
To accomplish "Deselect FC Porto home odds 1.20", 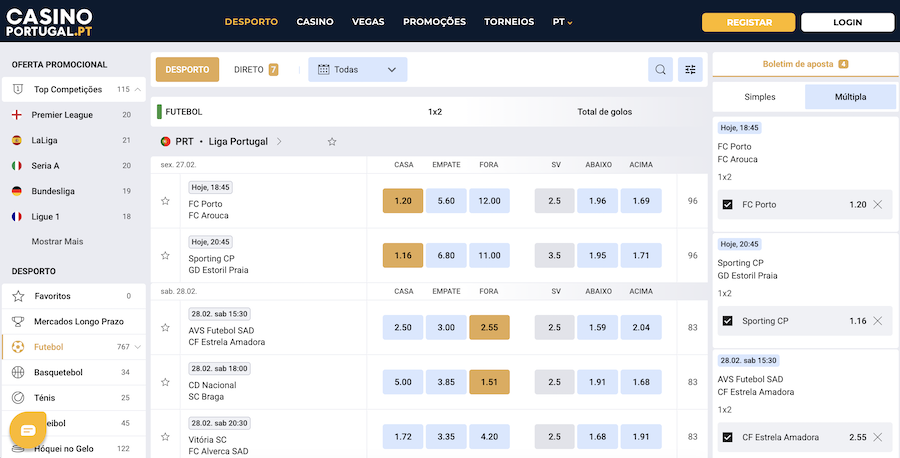I will (403, 201).
